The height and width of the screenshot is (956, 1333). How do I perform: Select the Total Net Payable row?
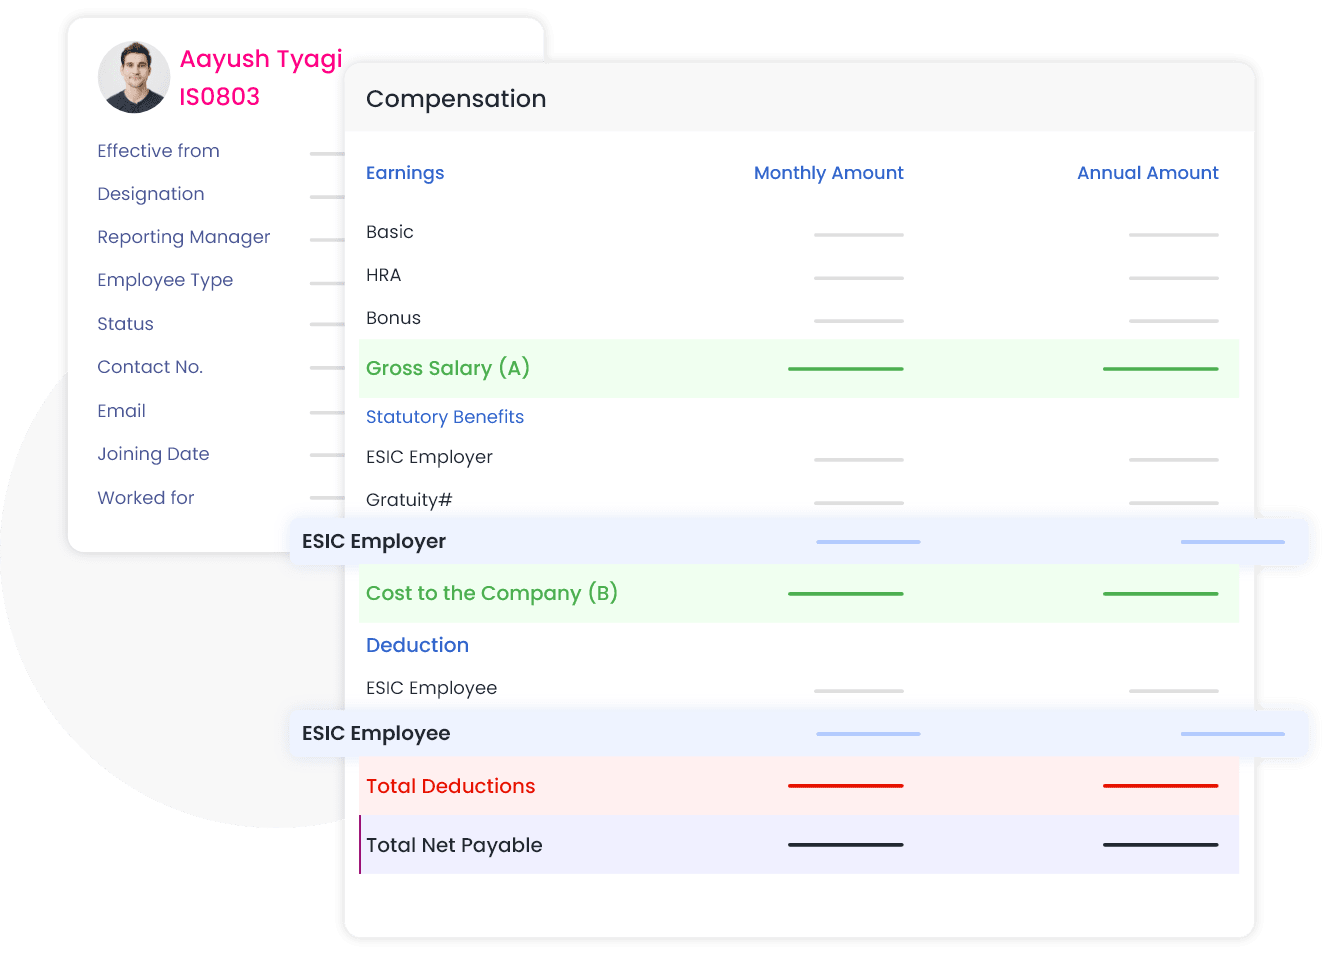click(x=454, y=845)
